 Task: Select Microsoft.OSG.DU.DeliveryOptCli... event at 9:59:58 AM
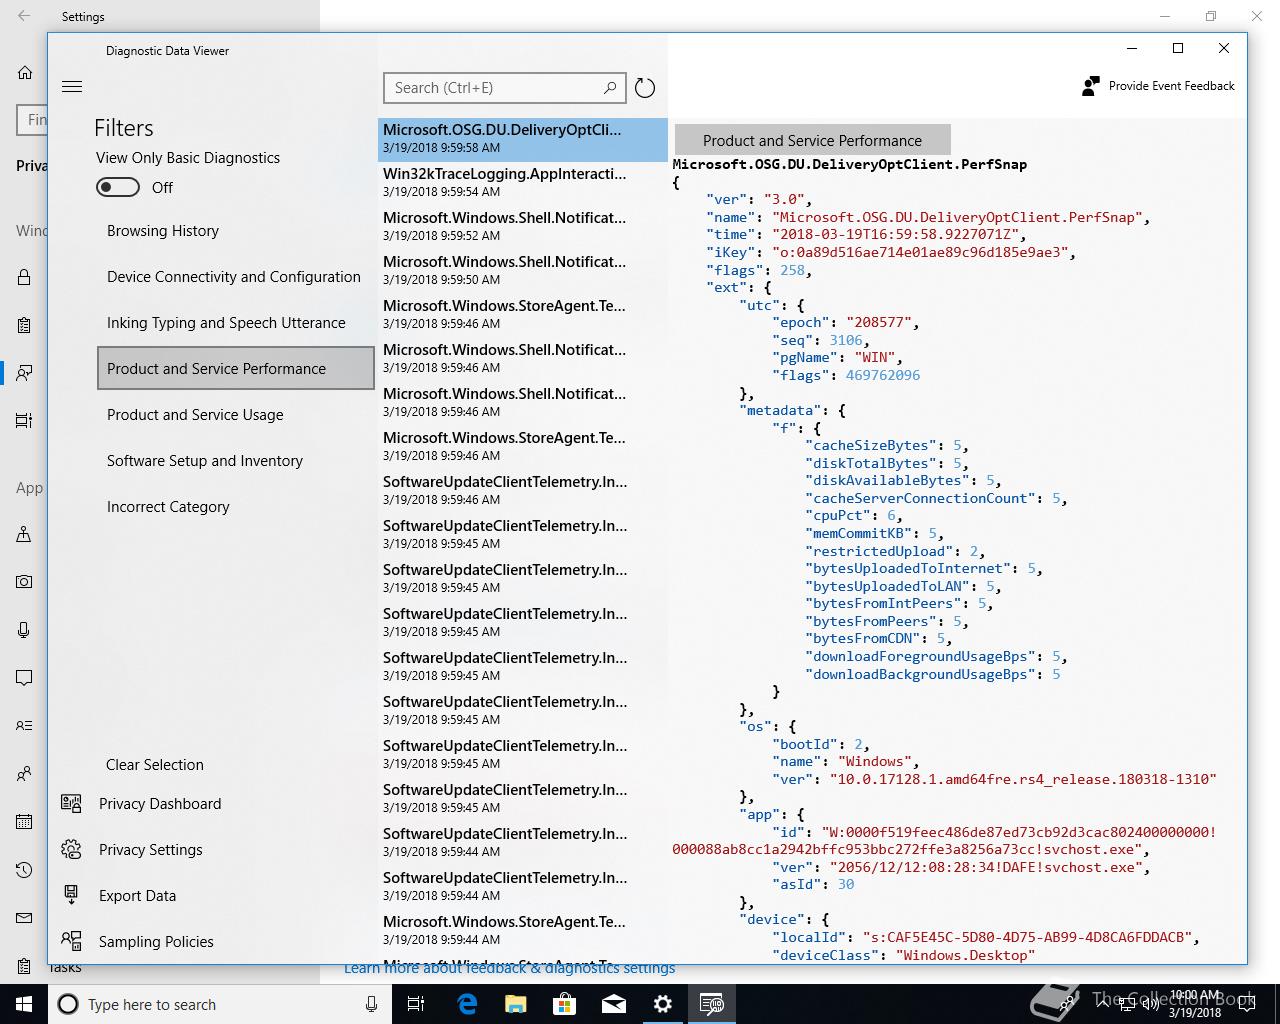click(522, 139)
